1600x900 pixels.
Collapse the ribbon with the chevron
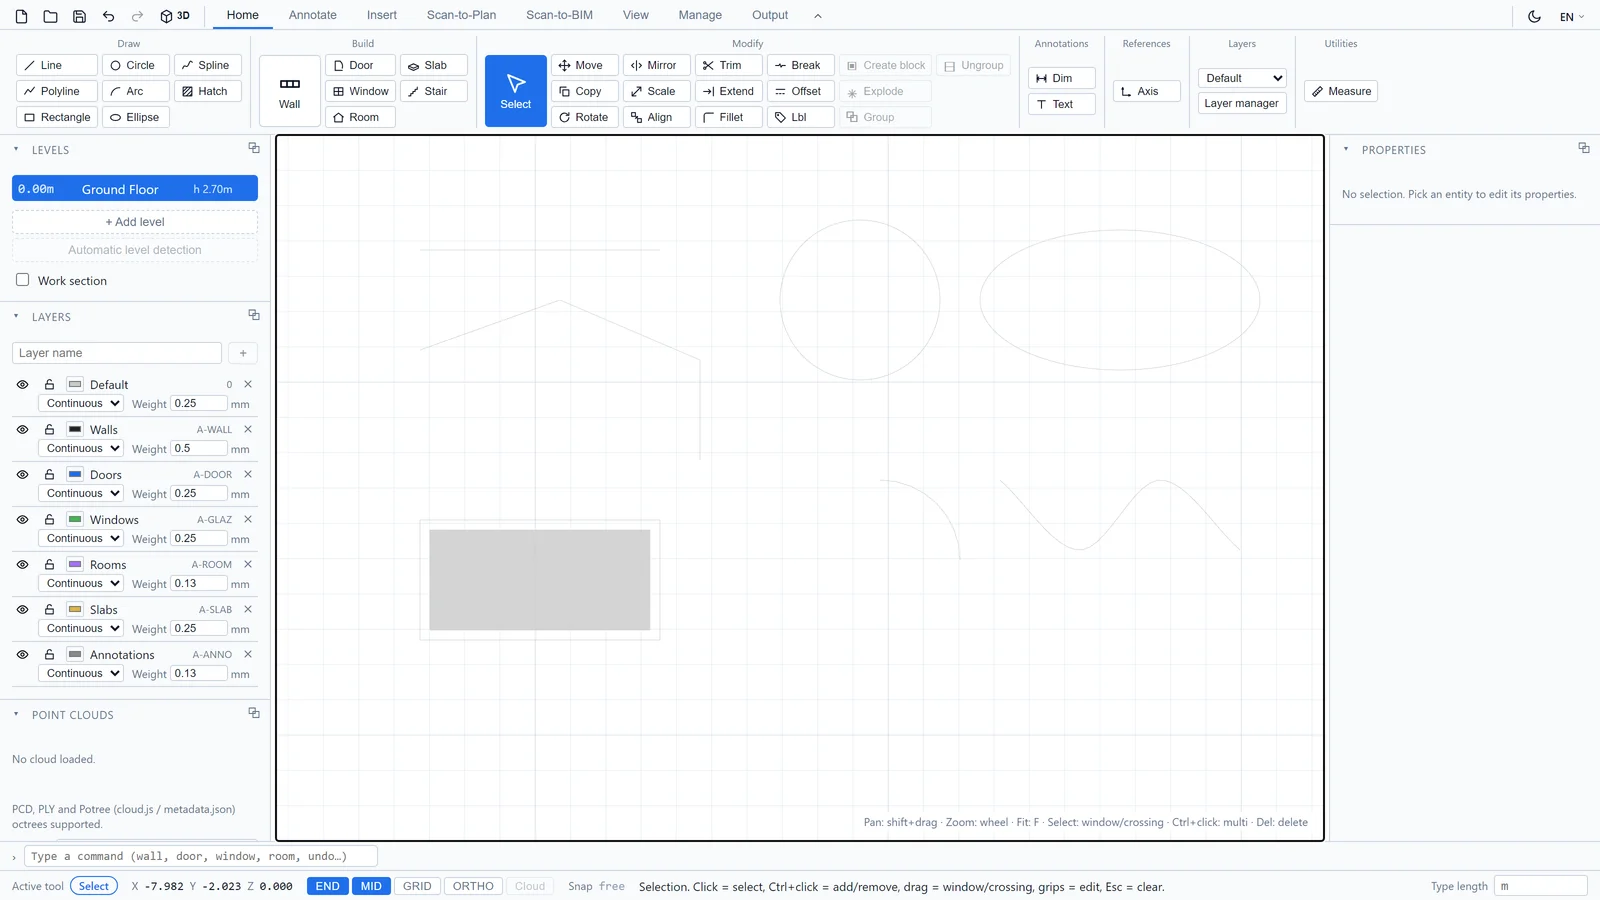coord(818,16)
